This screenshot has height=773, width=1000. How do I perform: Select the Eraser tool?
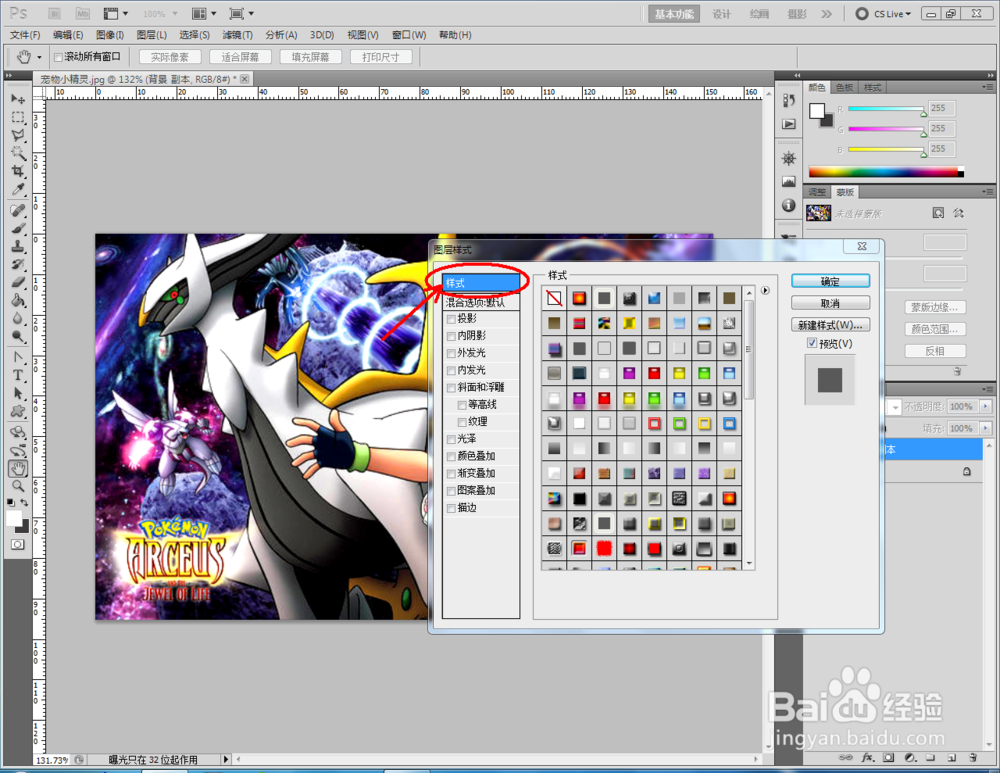tap(18, 282)
